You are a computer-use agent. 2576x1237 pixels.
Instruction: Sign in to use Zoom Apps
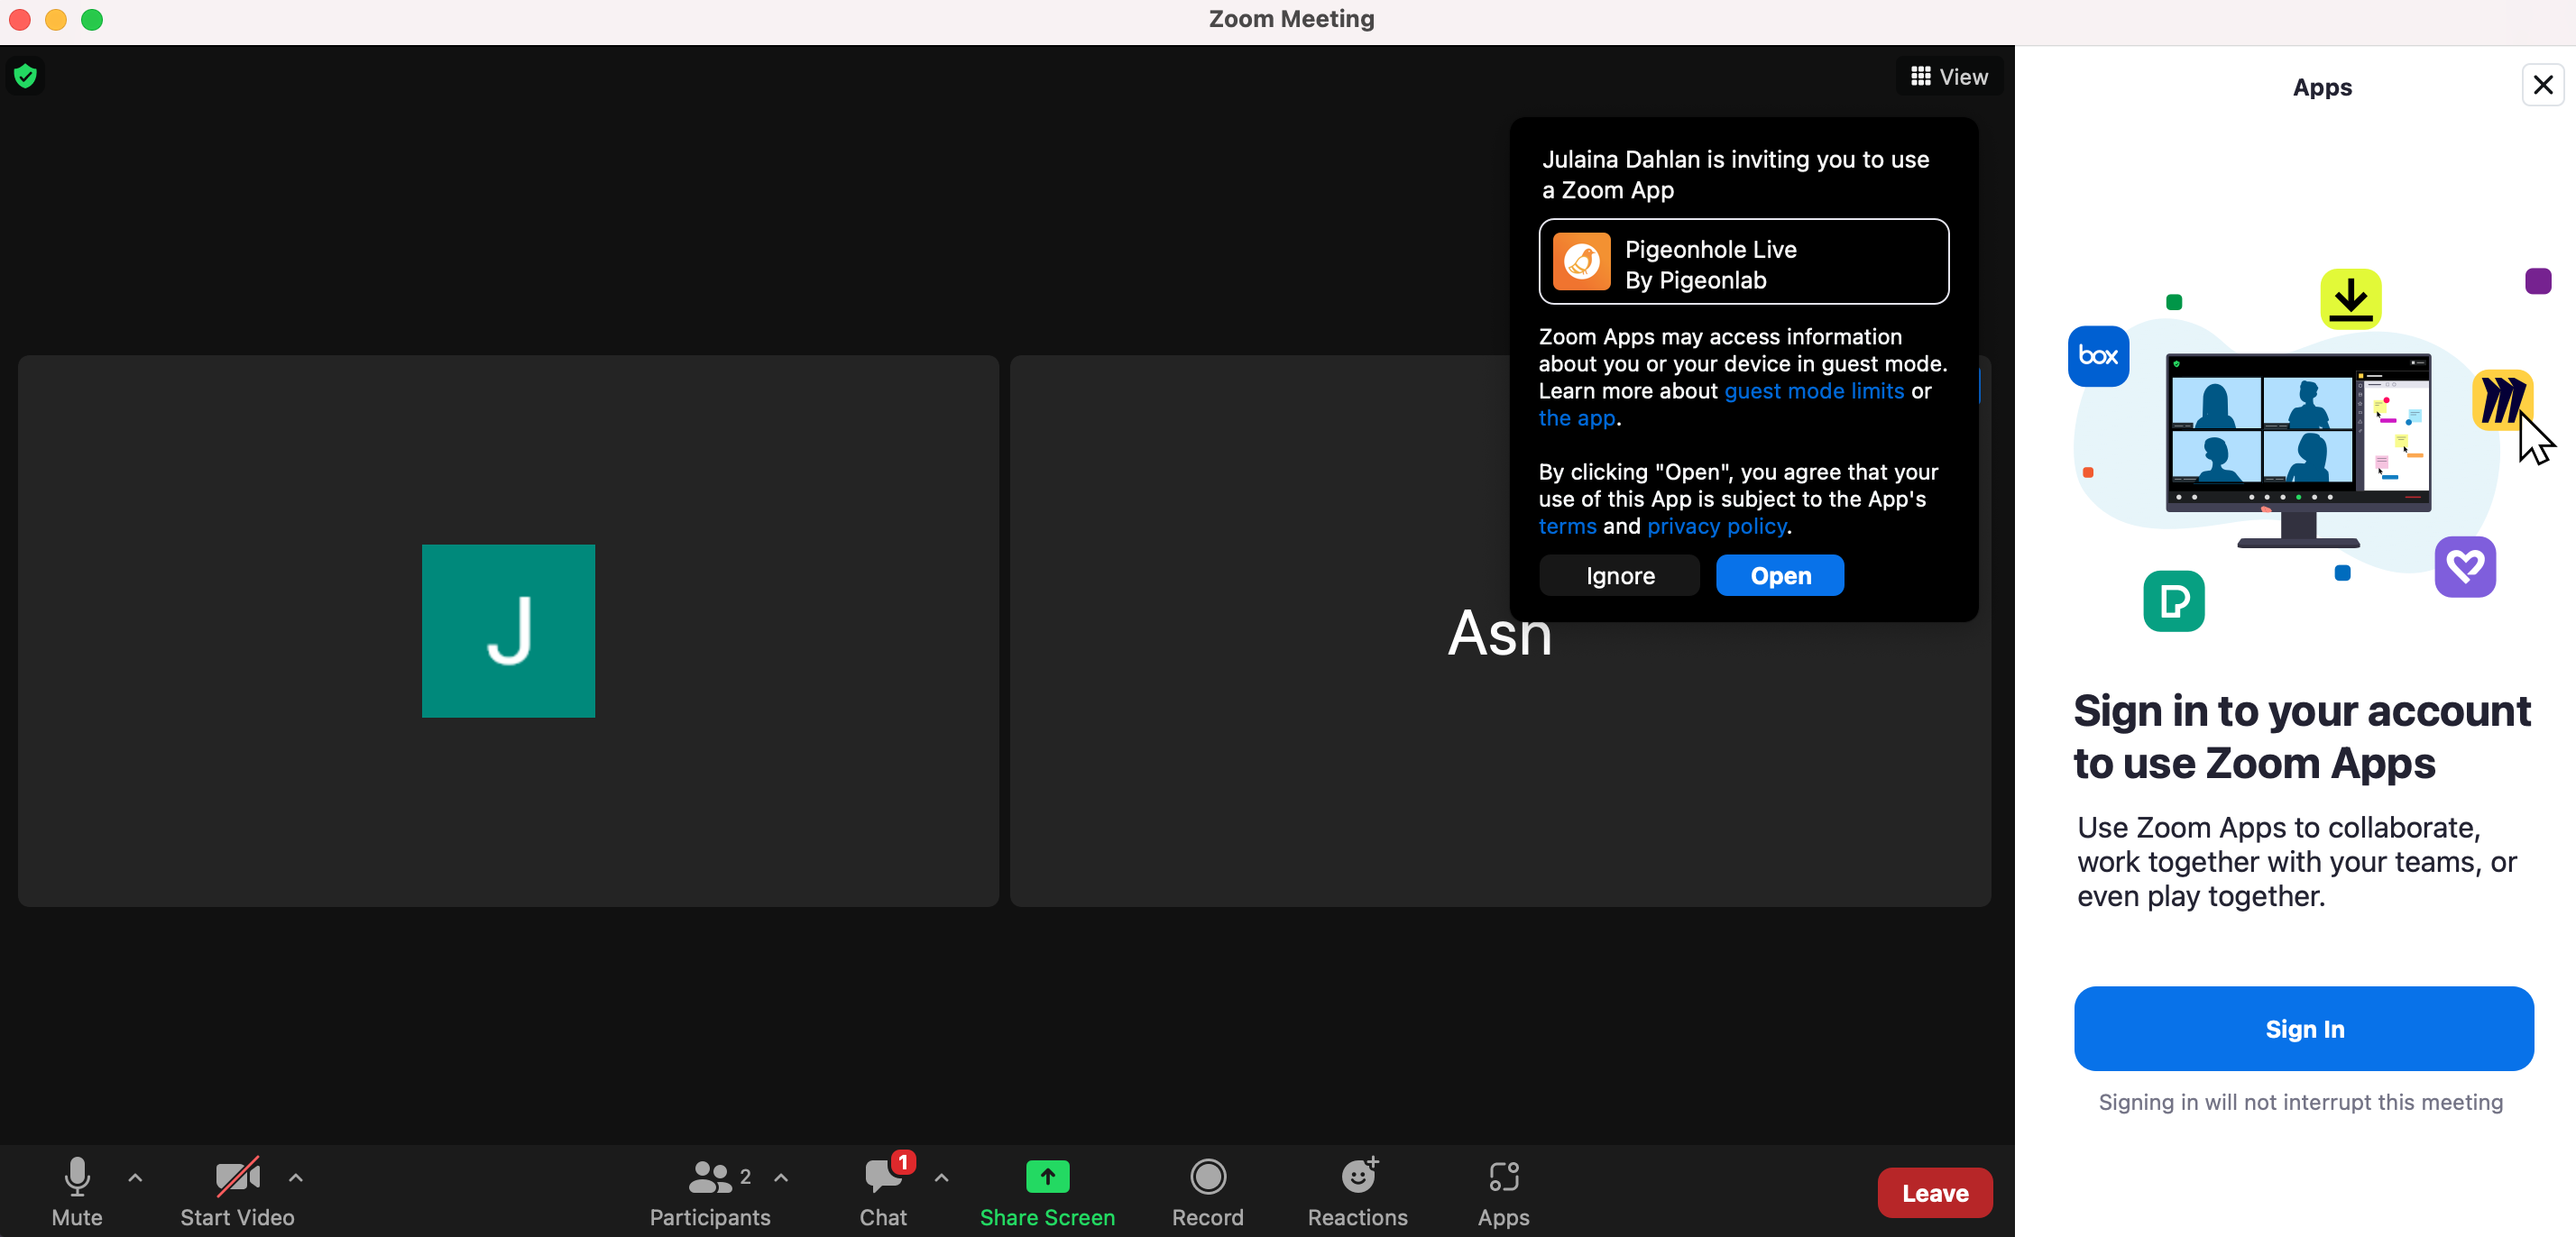[x=2303, y=1028]
